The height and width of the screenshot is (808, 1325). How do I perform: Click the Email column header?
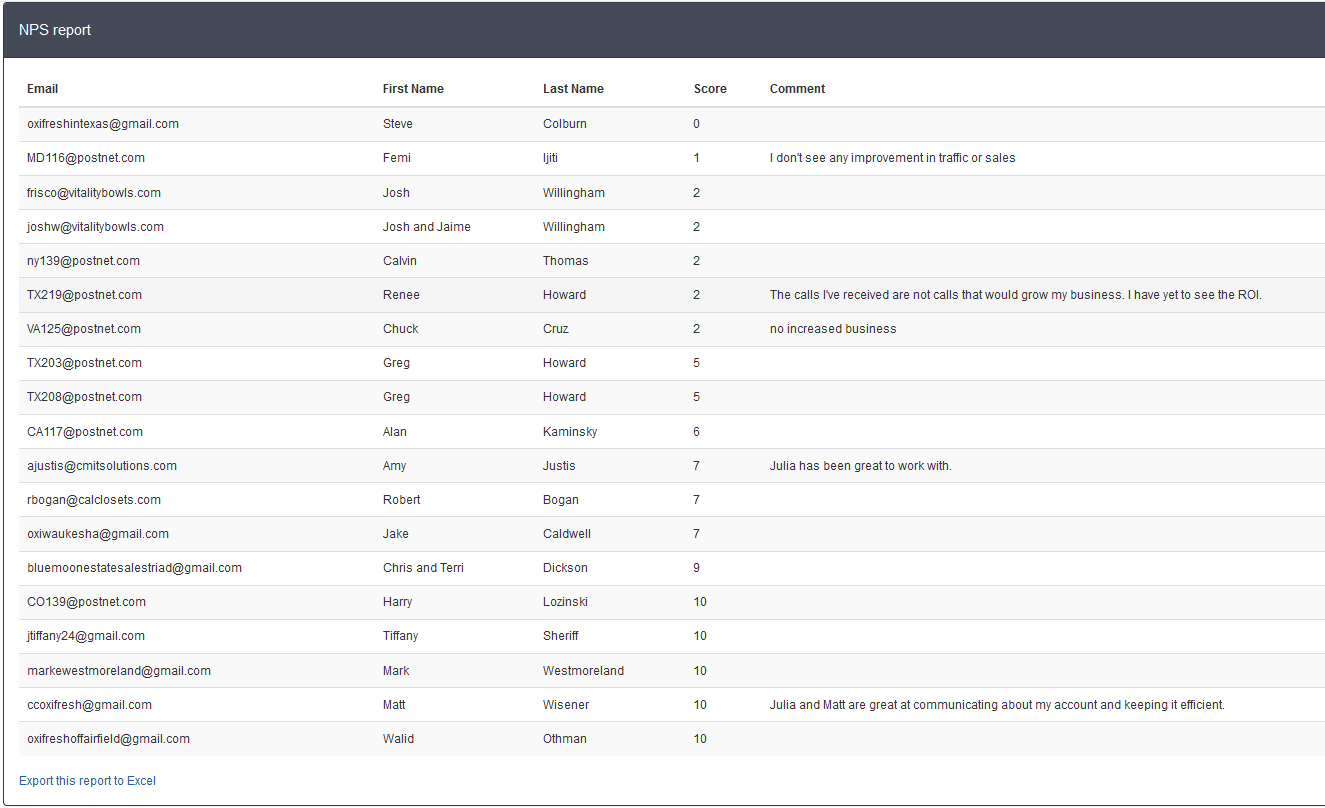[42, 89]
